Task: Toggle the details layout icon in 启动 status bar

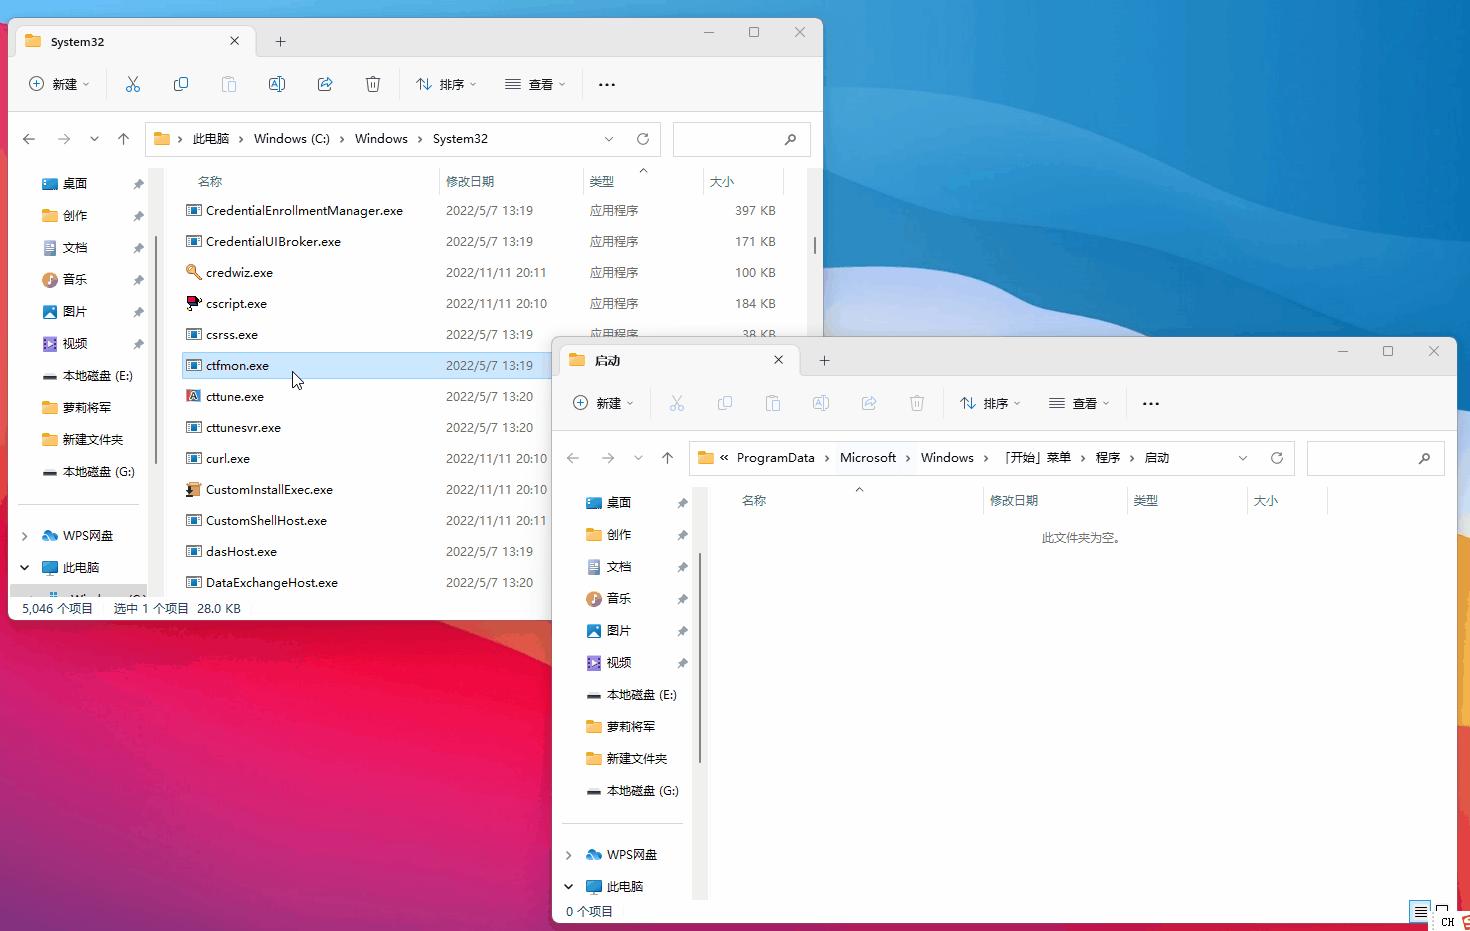Action: coord(1420,911)
